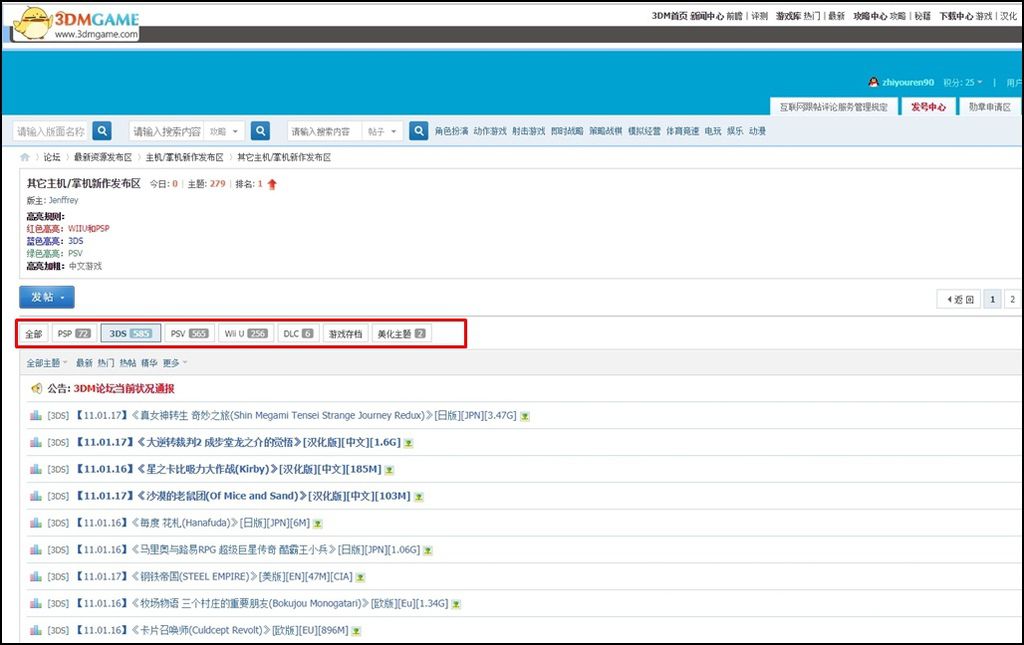The height and width of the screenshot is (645, 1024).
Task: Click the 论坛 breadcrumb link
Action: [x=52, y=157]
